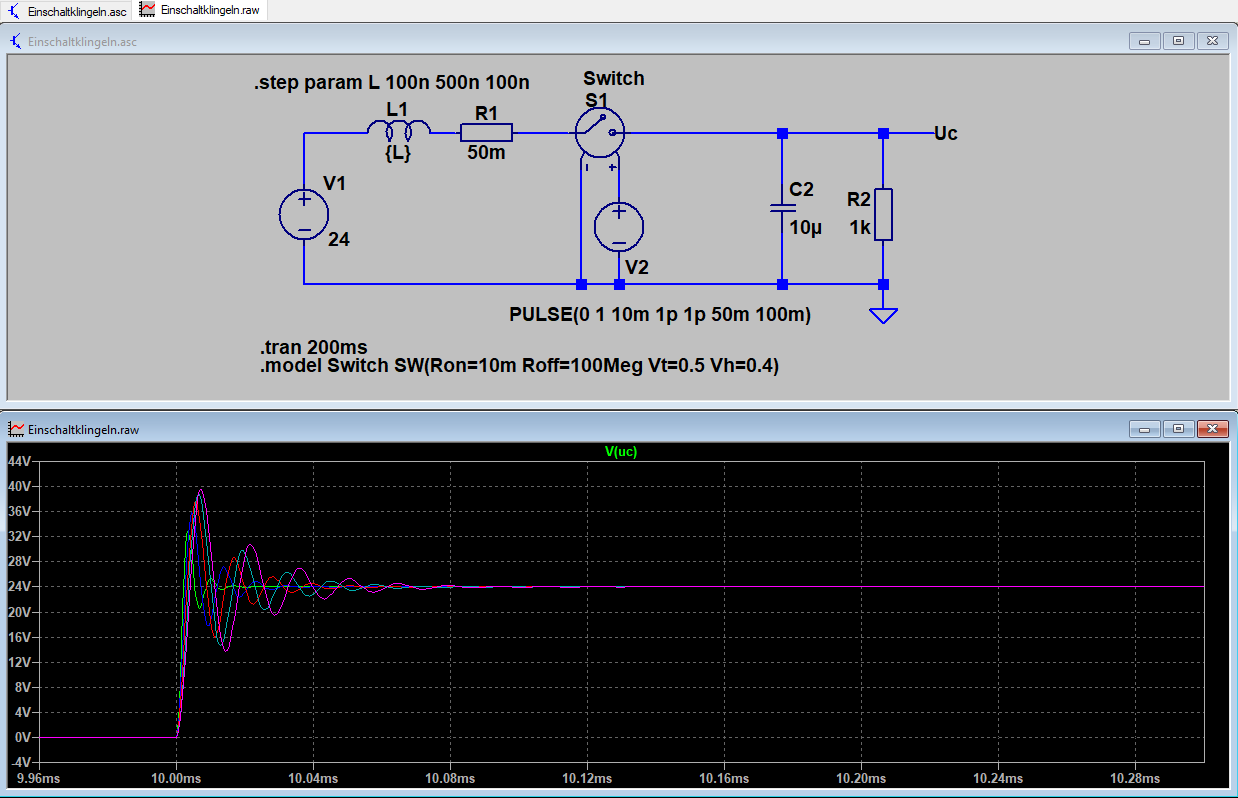The width and height of the screenshot is (1238, 798).
Task: Click the 10.00ms time axis label
Action: coord(176,778)
